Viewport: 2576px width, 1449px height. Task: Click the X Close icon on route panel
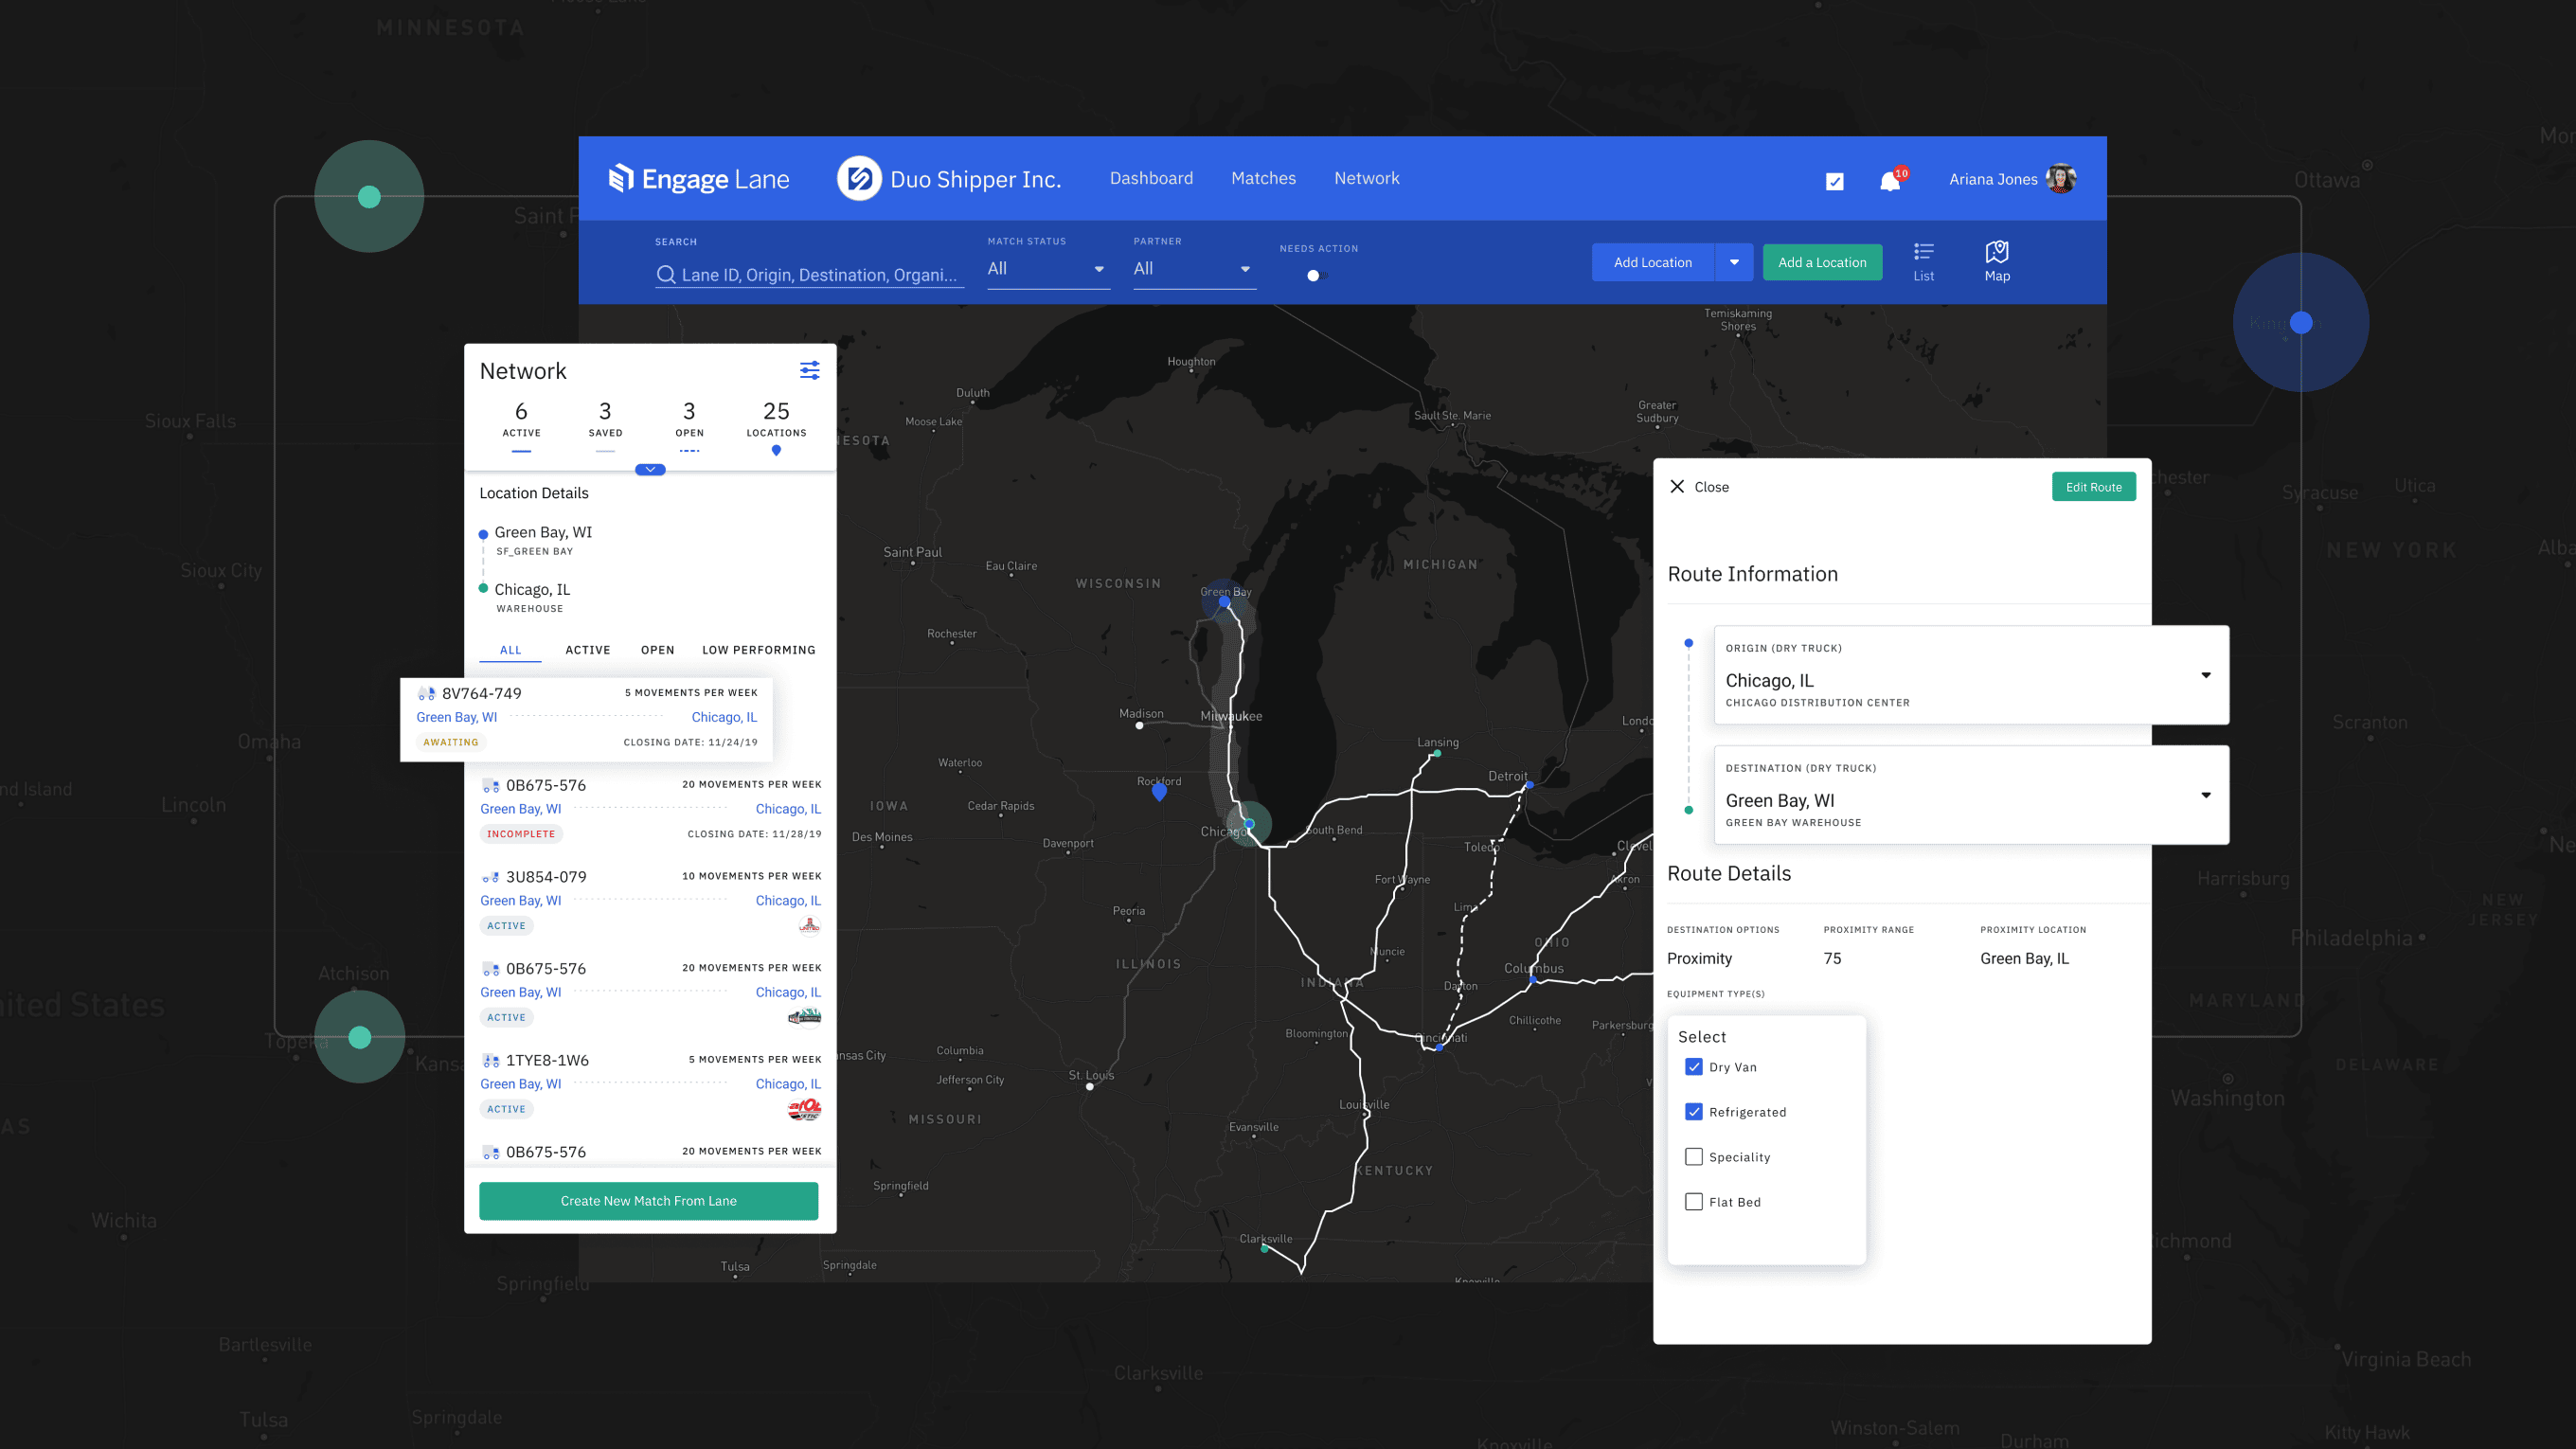[x=1677, y=487]
